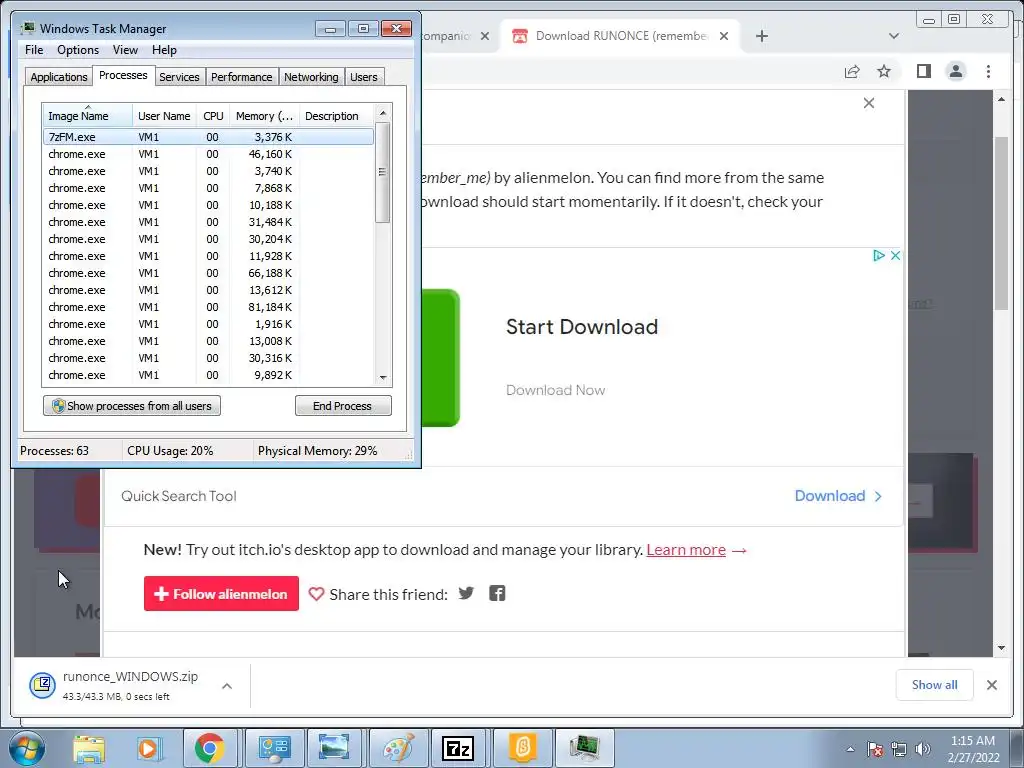This screenshot has width=1024, height=768.
Task: Click the Chrome page scrollbar thumb
Action: point(1001,223)
